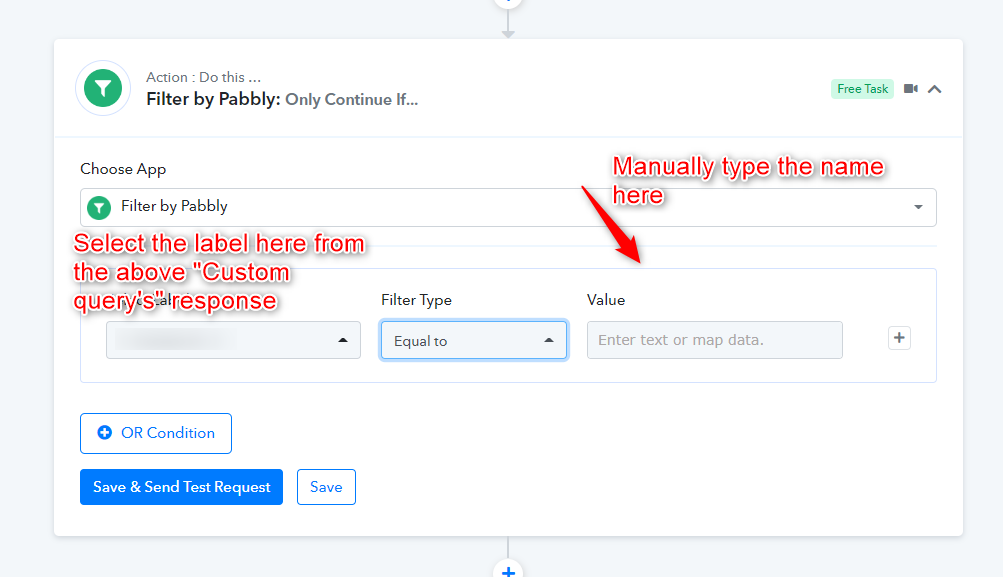The height and width of the screenshot is (577, 1003).
Task: Open the Filter Type dropdown set to Equal to
Action: point(473,340)
